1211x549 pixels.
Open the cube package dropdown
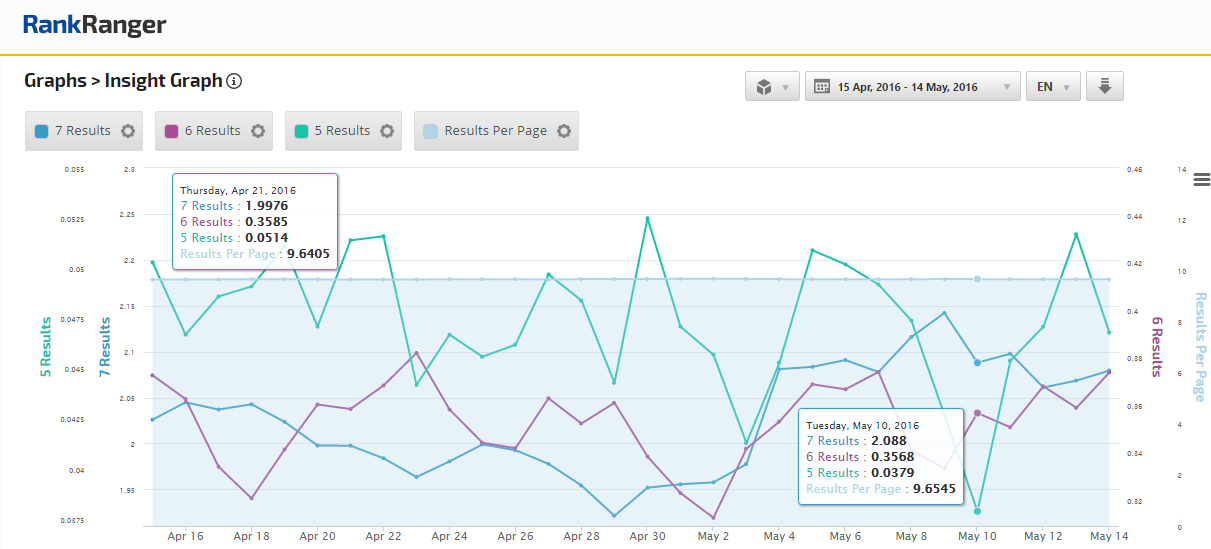pyautogui.click(x=772, y=87)
